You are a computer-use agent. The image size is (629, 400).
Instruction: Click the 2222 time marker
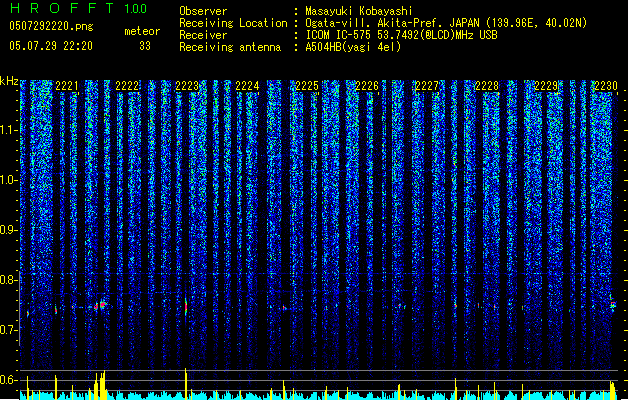(127, 86)
